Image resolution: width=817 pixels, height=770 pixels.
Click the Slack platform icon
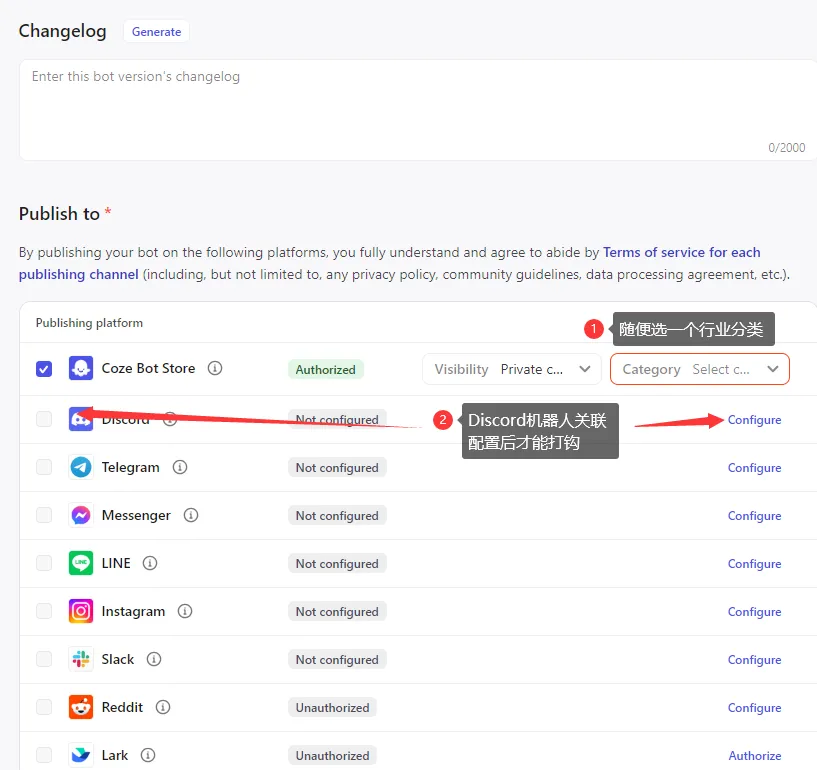pyautogui.click(x=81, y=659)
